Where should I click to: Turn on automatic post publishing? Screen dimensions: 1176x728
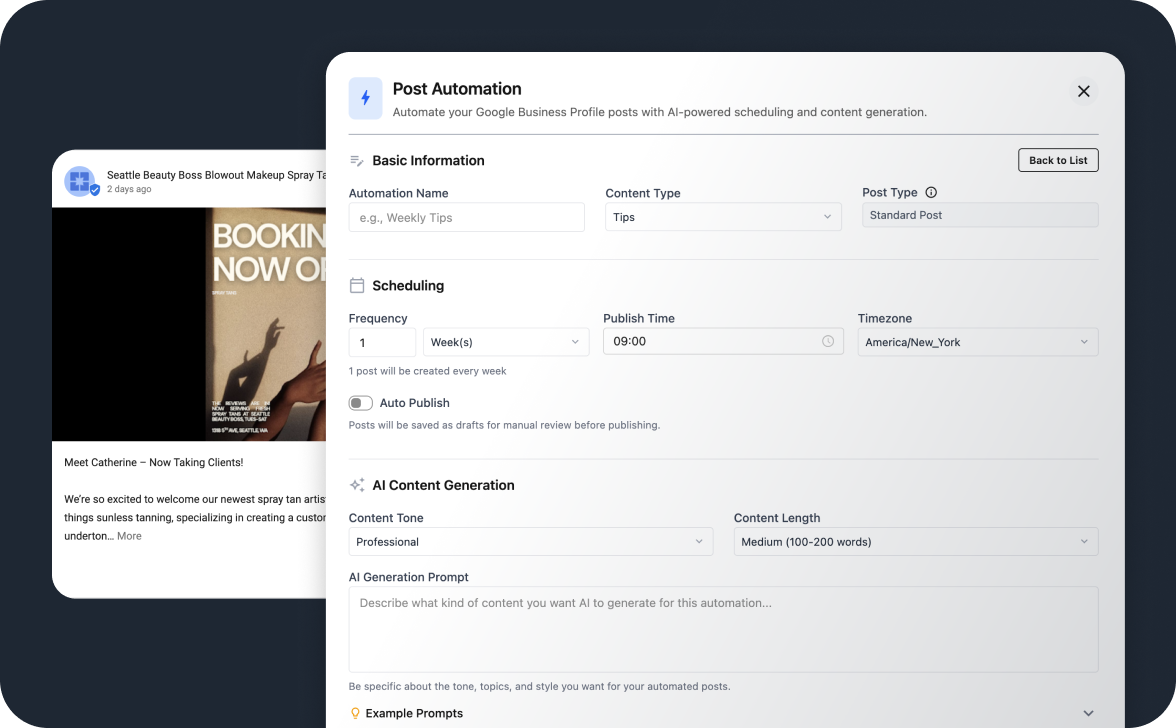pyautogui.click(x=360, y=402)
